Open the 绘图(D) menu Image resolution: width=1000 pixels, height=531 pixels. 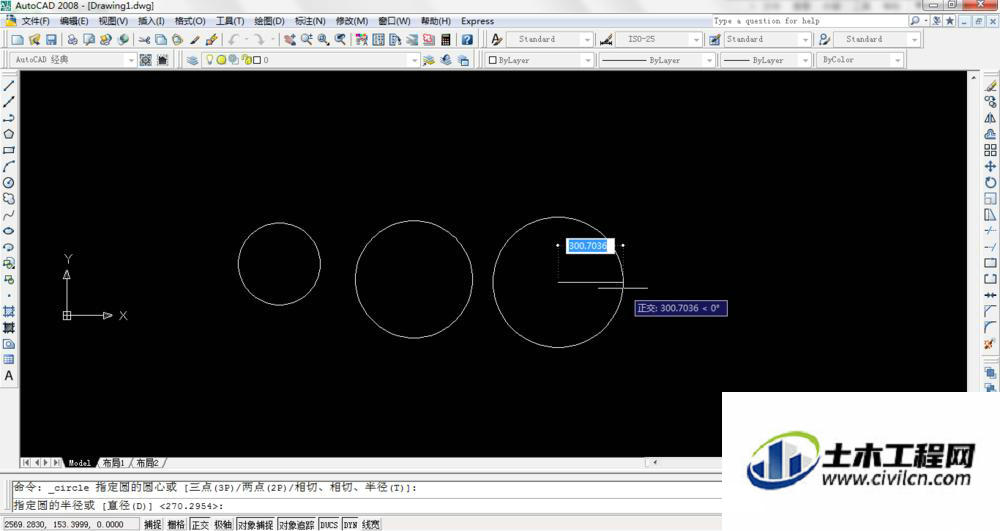(x=269, y=21)
